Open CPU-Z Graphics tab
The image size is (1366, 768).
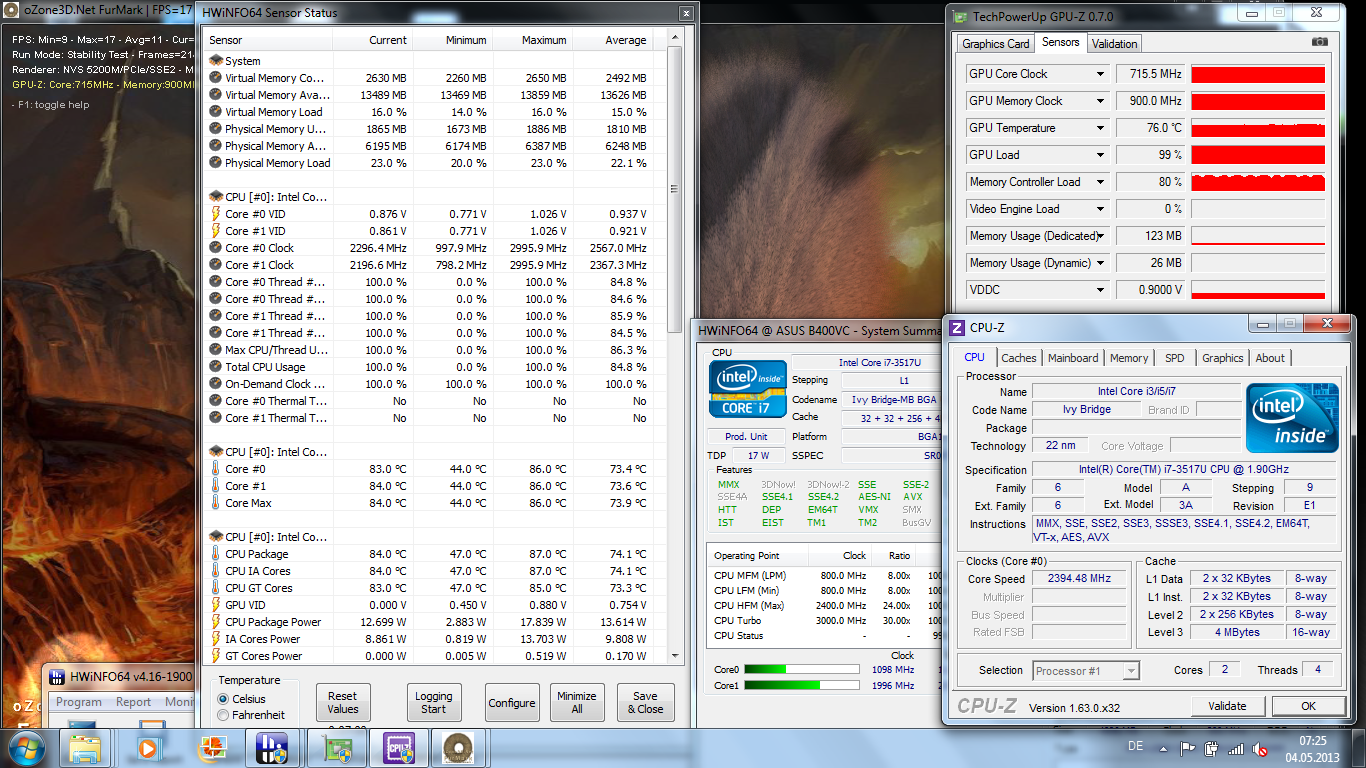[x=1222, y=358]
